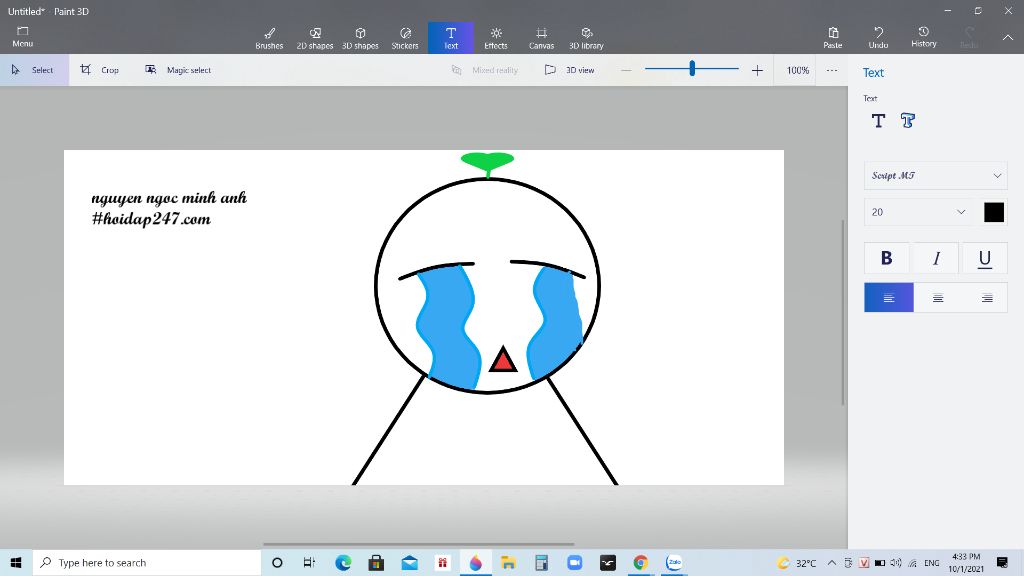Viewport: 1024px width, 576px height.
Task: Click the Paste icon
Action: coord(833,37)
